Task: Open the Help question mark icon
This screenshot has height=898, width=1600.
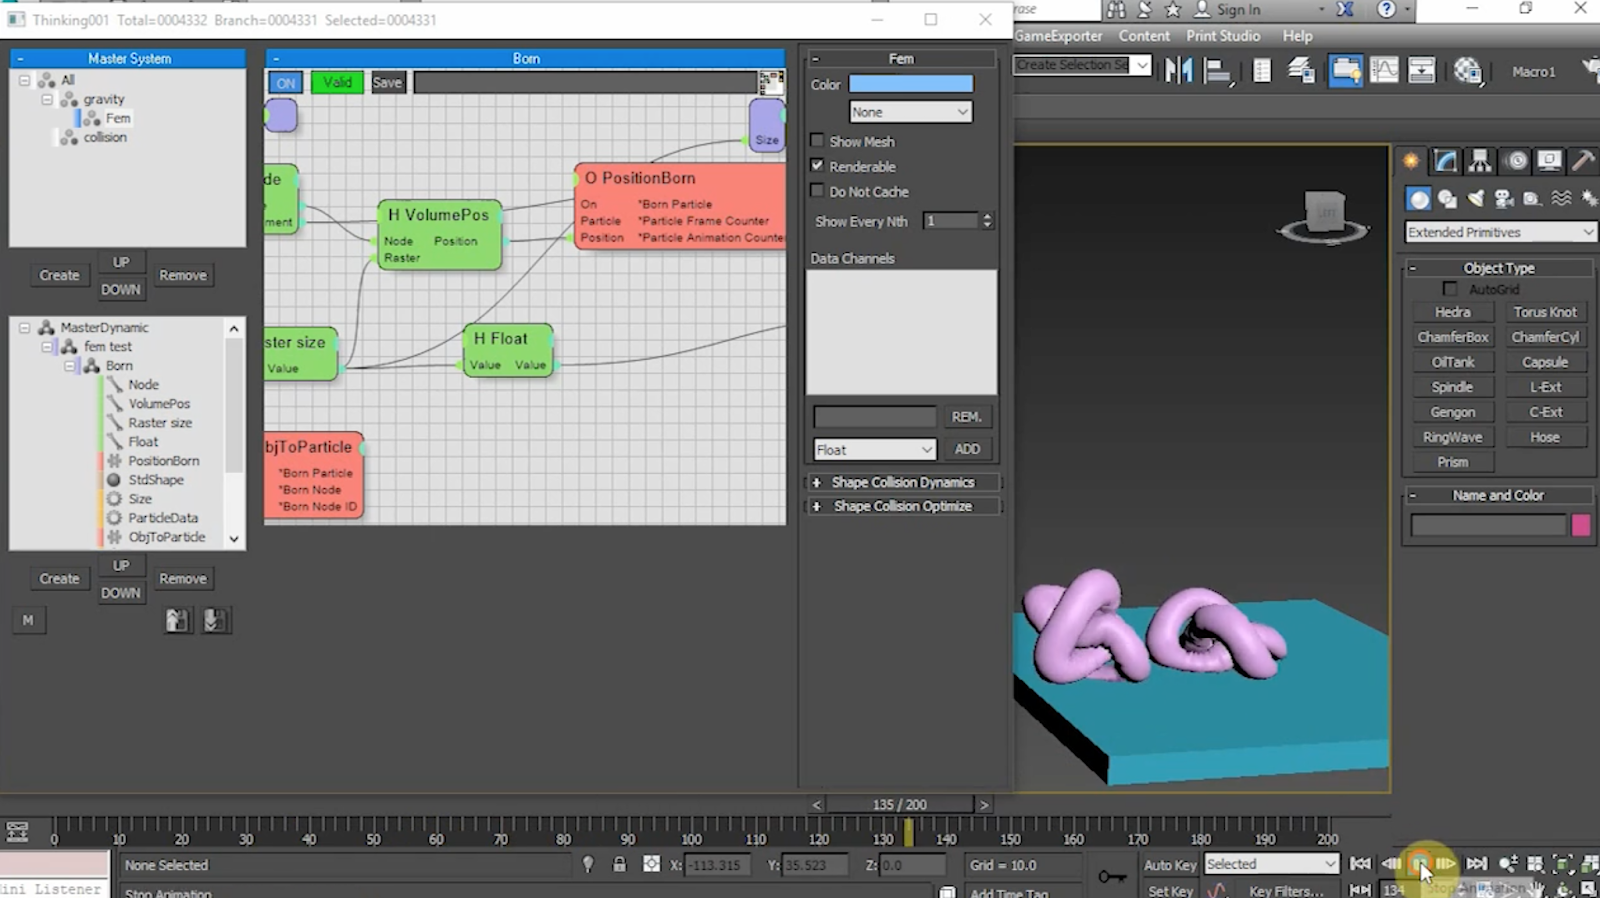Action: click(x=1386, y=10)
